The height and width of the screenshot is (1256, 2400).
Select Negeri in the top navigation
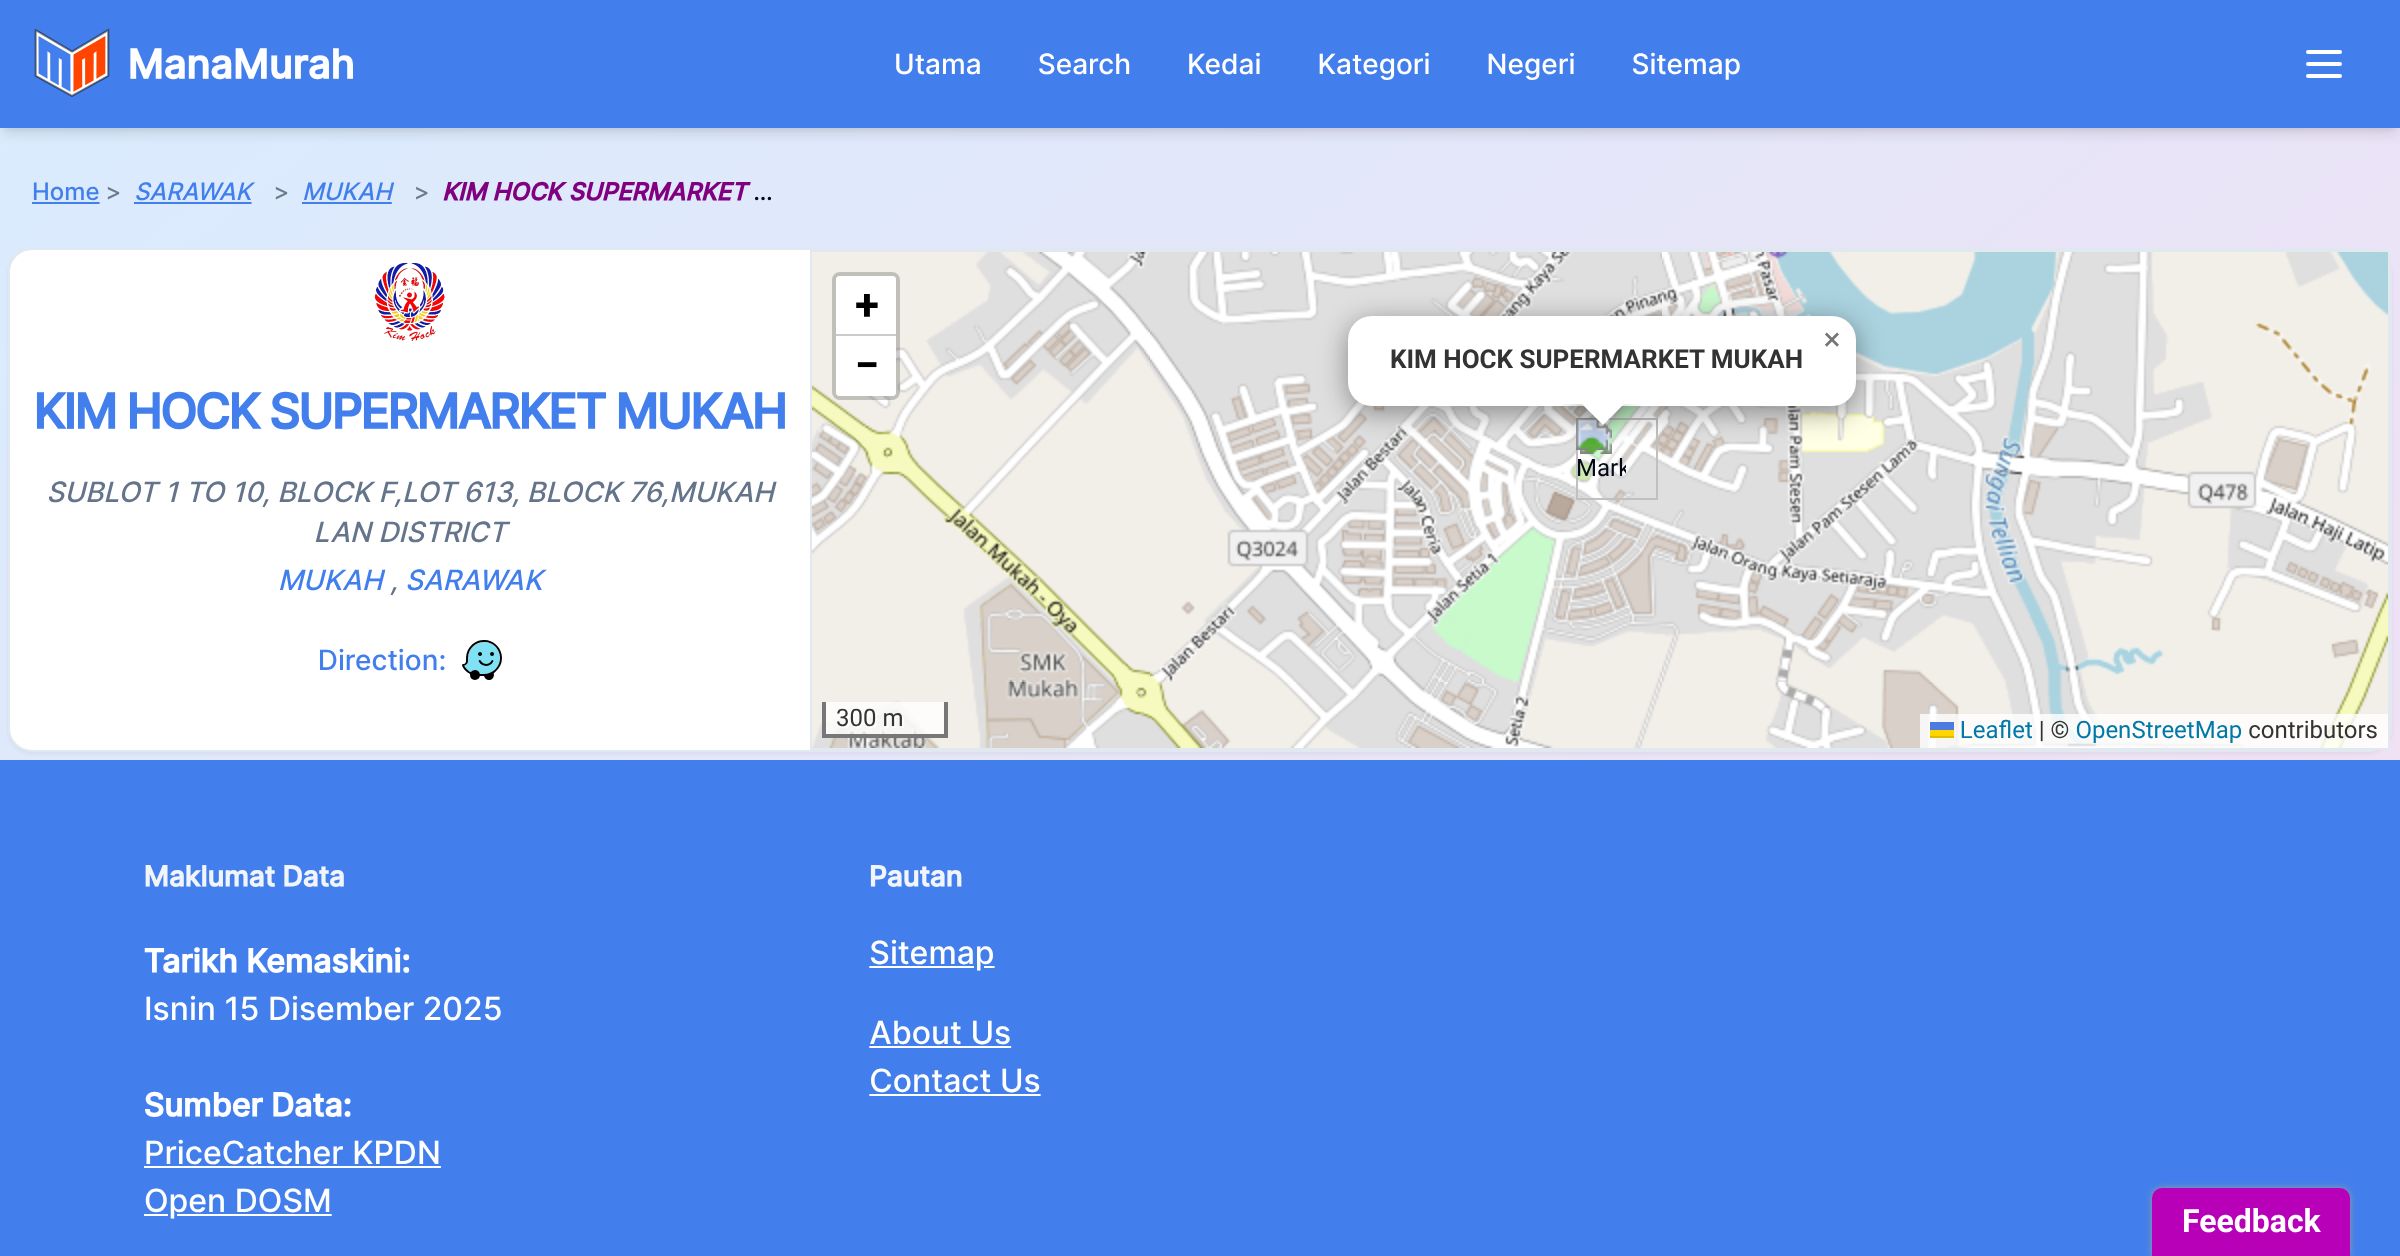(x=1530, y=64)
